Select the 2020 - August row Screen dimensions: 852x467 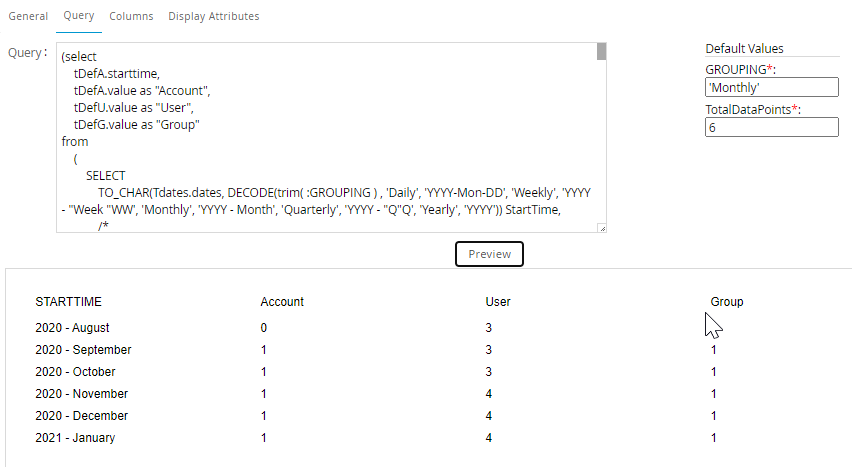[72, 328]
